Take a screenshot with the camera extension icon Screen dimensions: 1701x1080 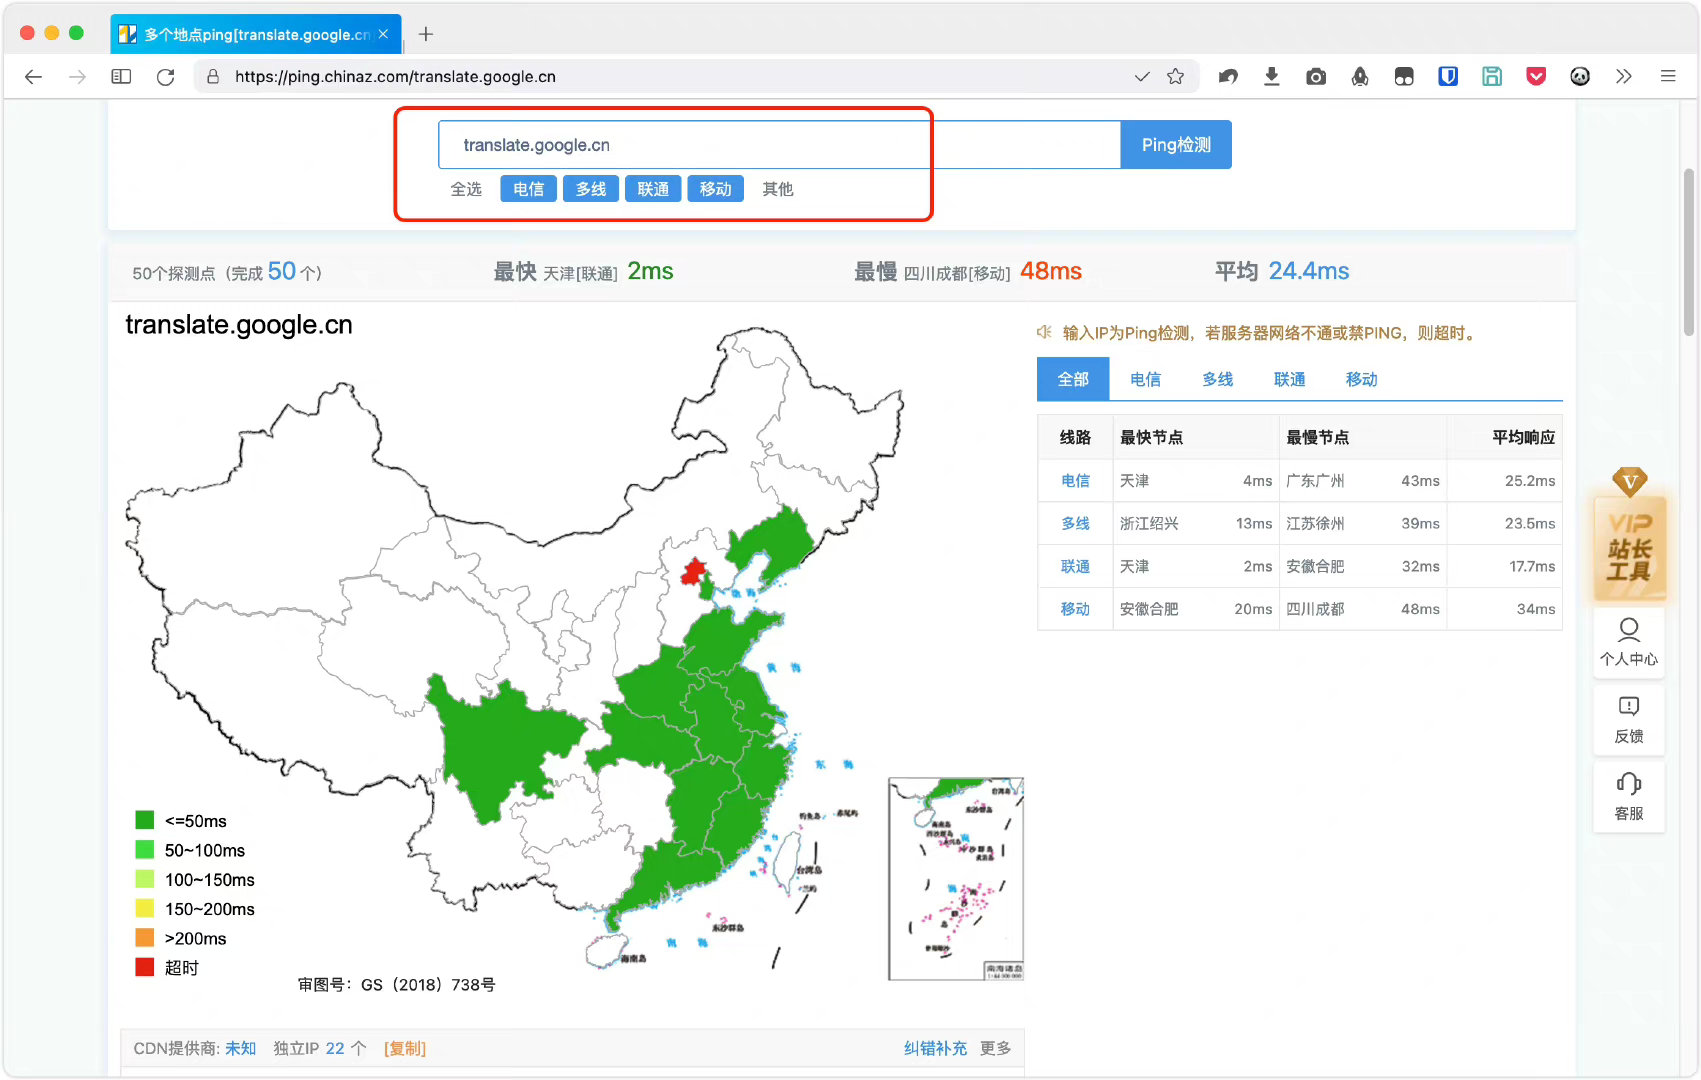point(1316,76)
